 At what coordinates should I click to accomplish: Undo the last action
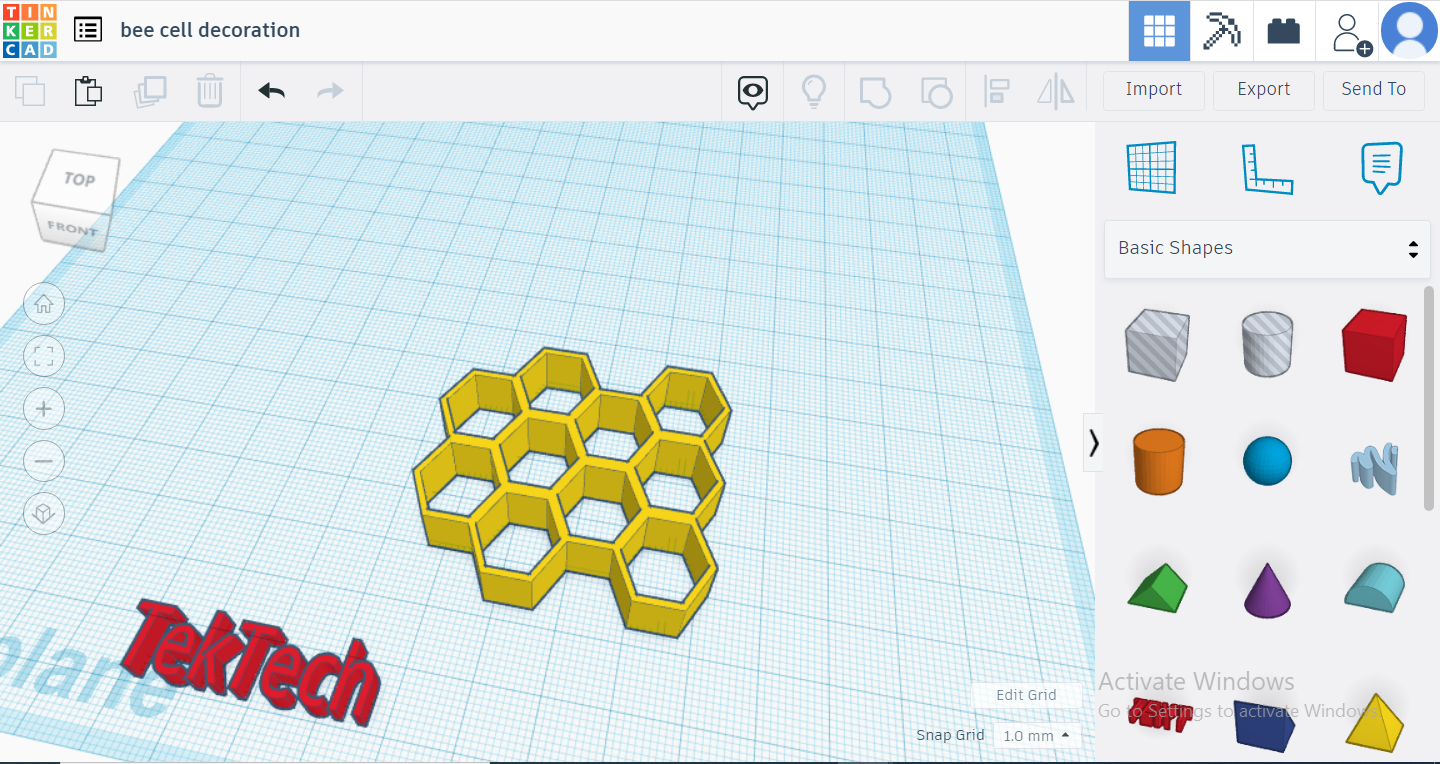click(271, 91)
